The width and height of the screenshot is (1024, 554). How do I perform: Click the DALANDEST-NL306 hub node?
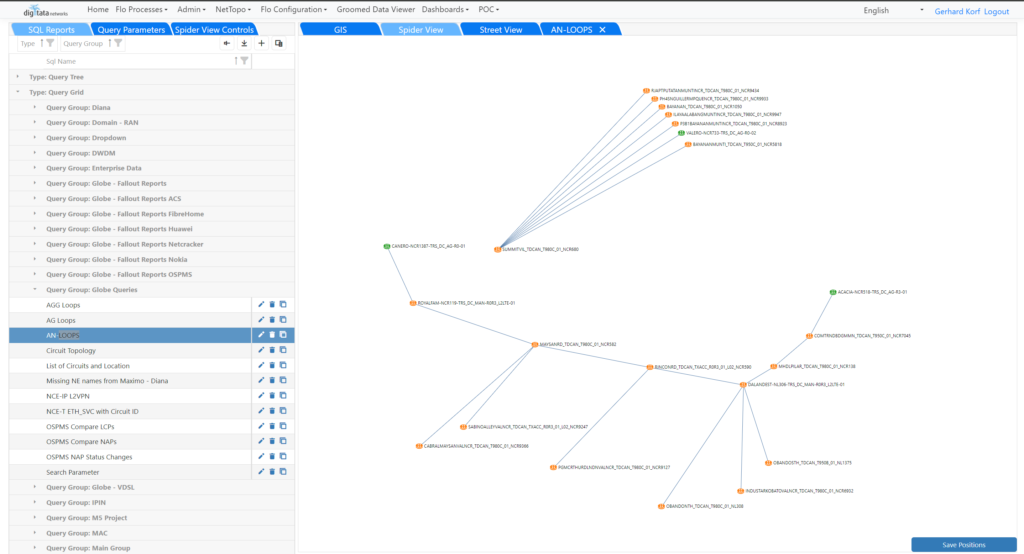coord(743,385)
